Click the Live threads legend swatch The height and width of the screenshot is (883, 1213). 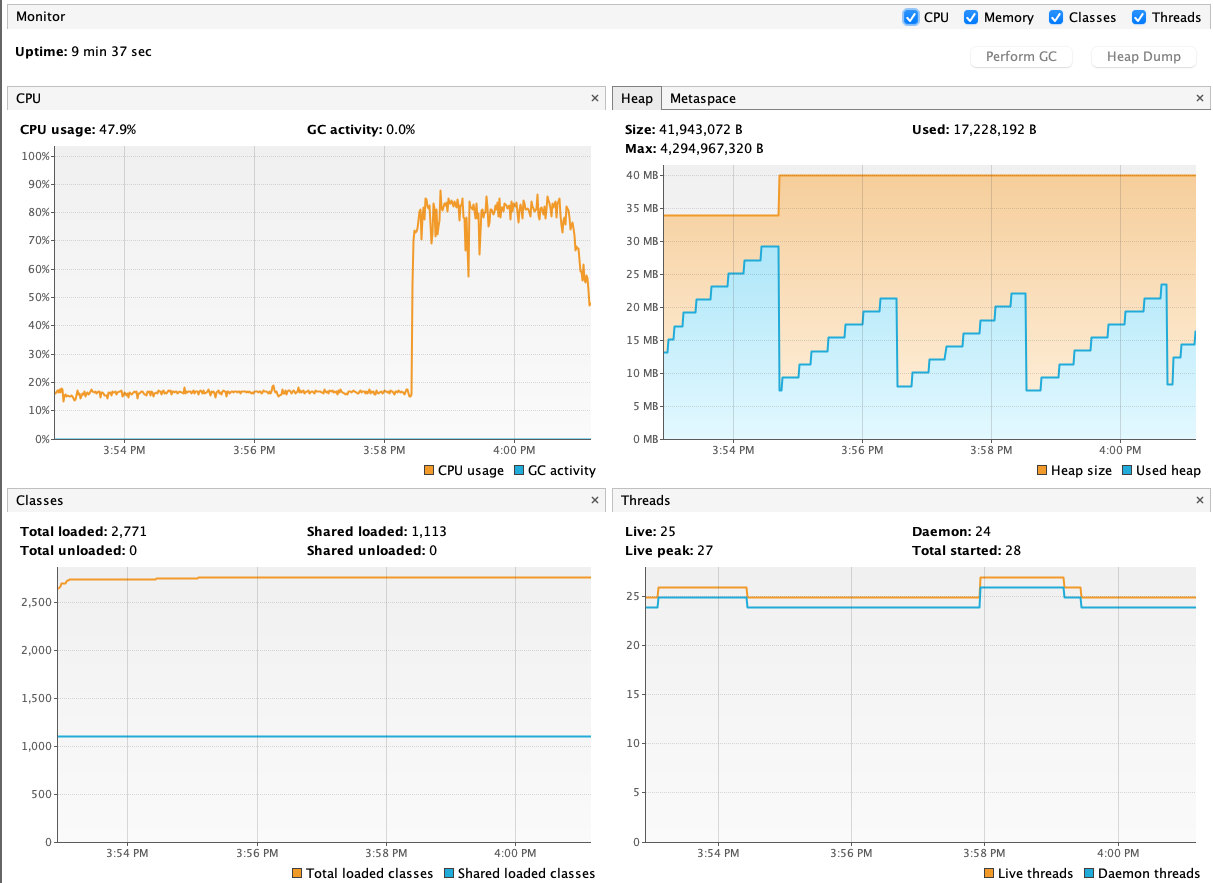point(989,874)
